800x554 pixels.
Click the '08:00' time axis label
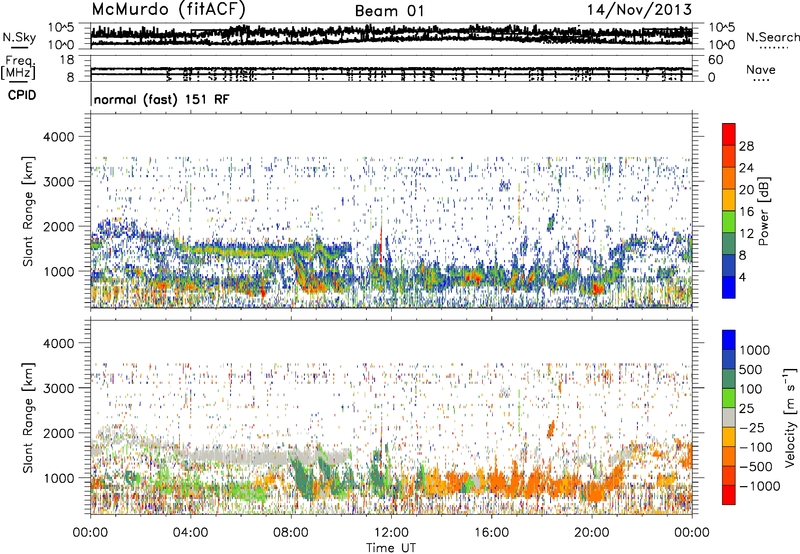[x=291, y=533]
